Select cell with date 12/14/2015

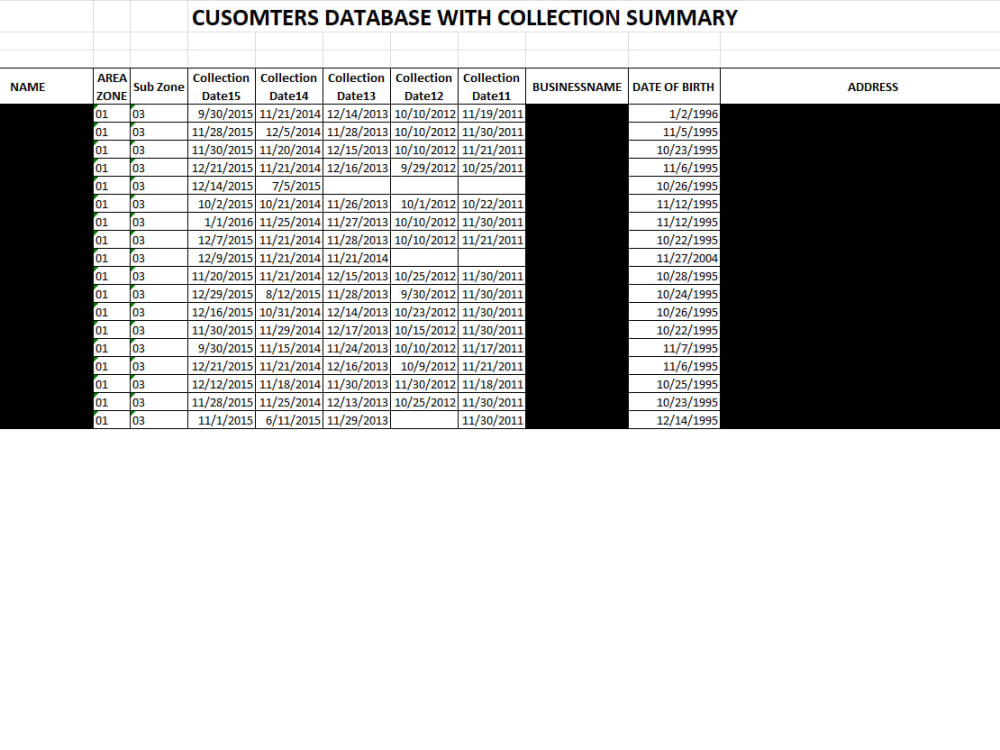coord(221,186)
